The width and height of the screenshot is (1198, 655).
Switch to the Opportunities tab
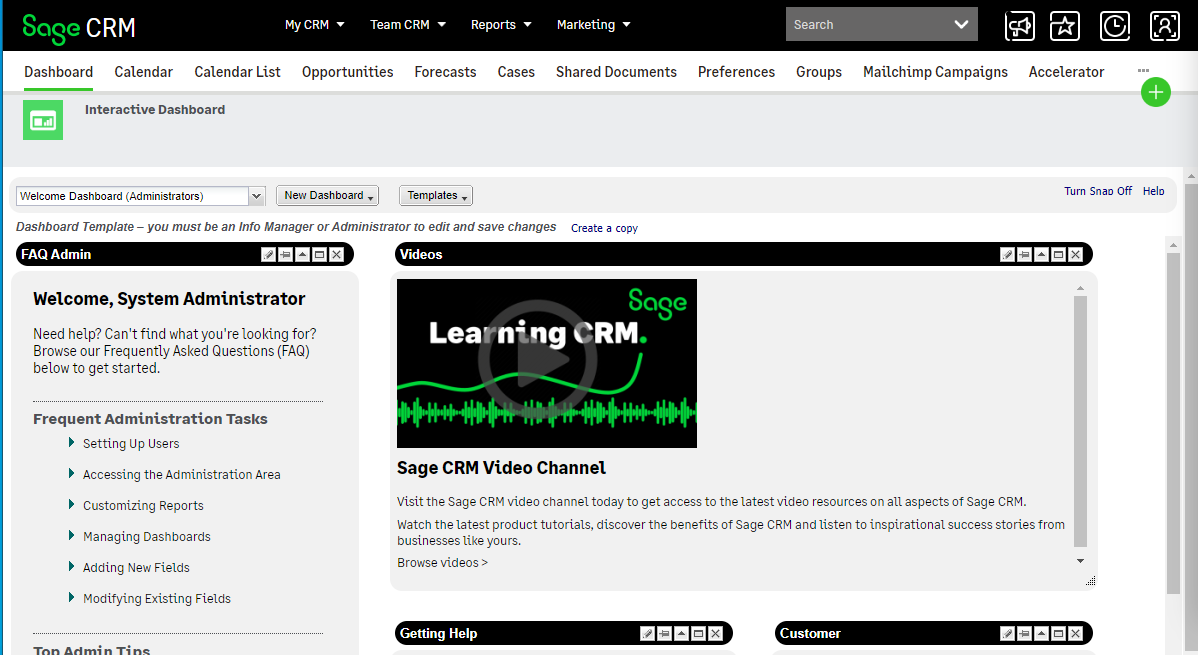(x=348, y=72)
